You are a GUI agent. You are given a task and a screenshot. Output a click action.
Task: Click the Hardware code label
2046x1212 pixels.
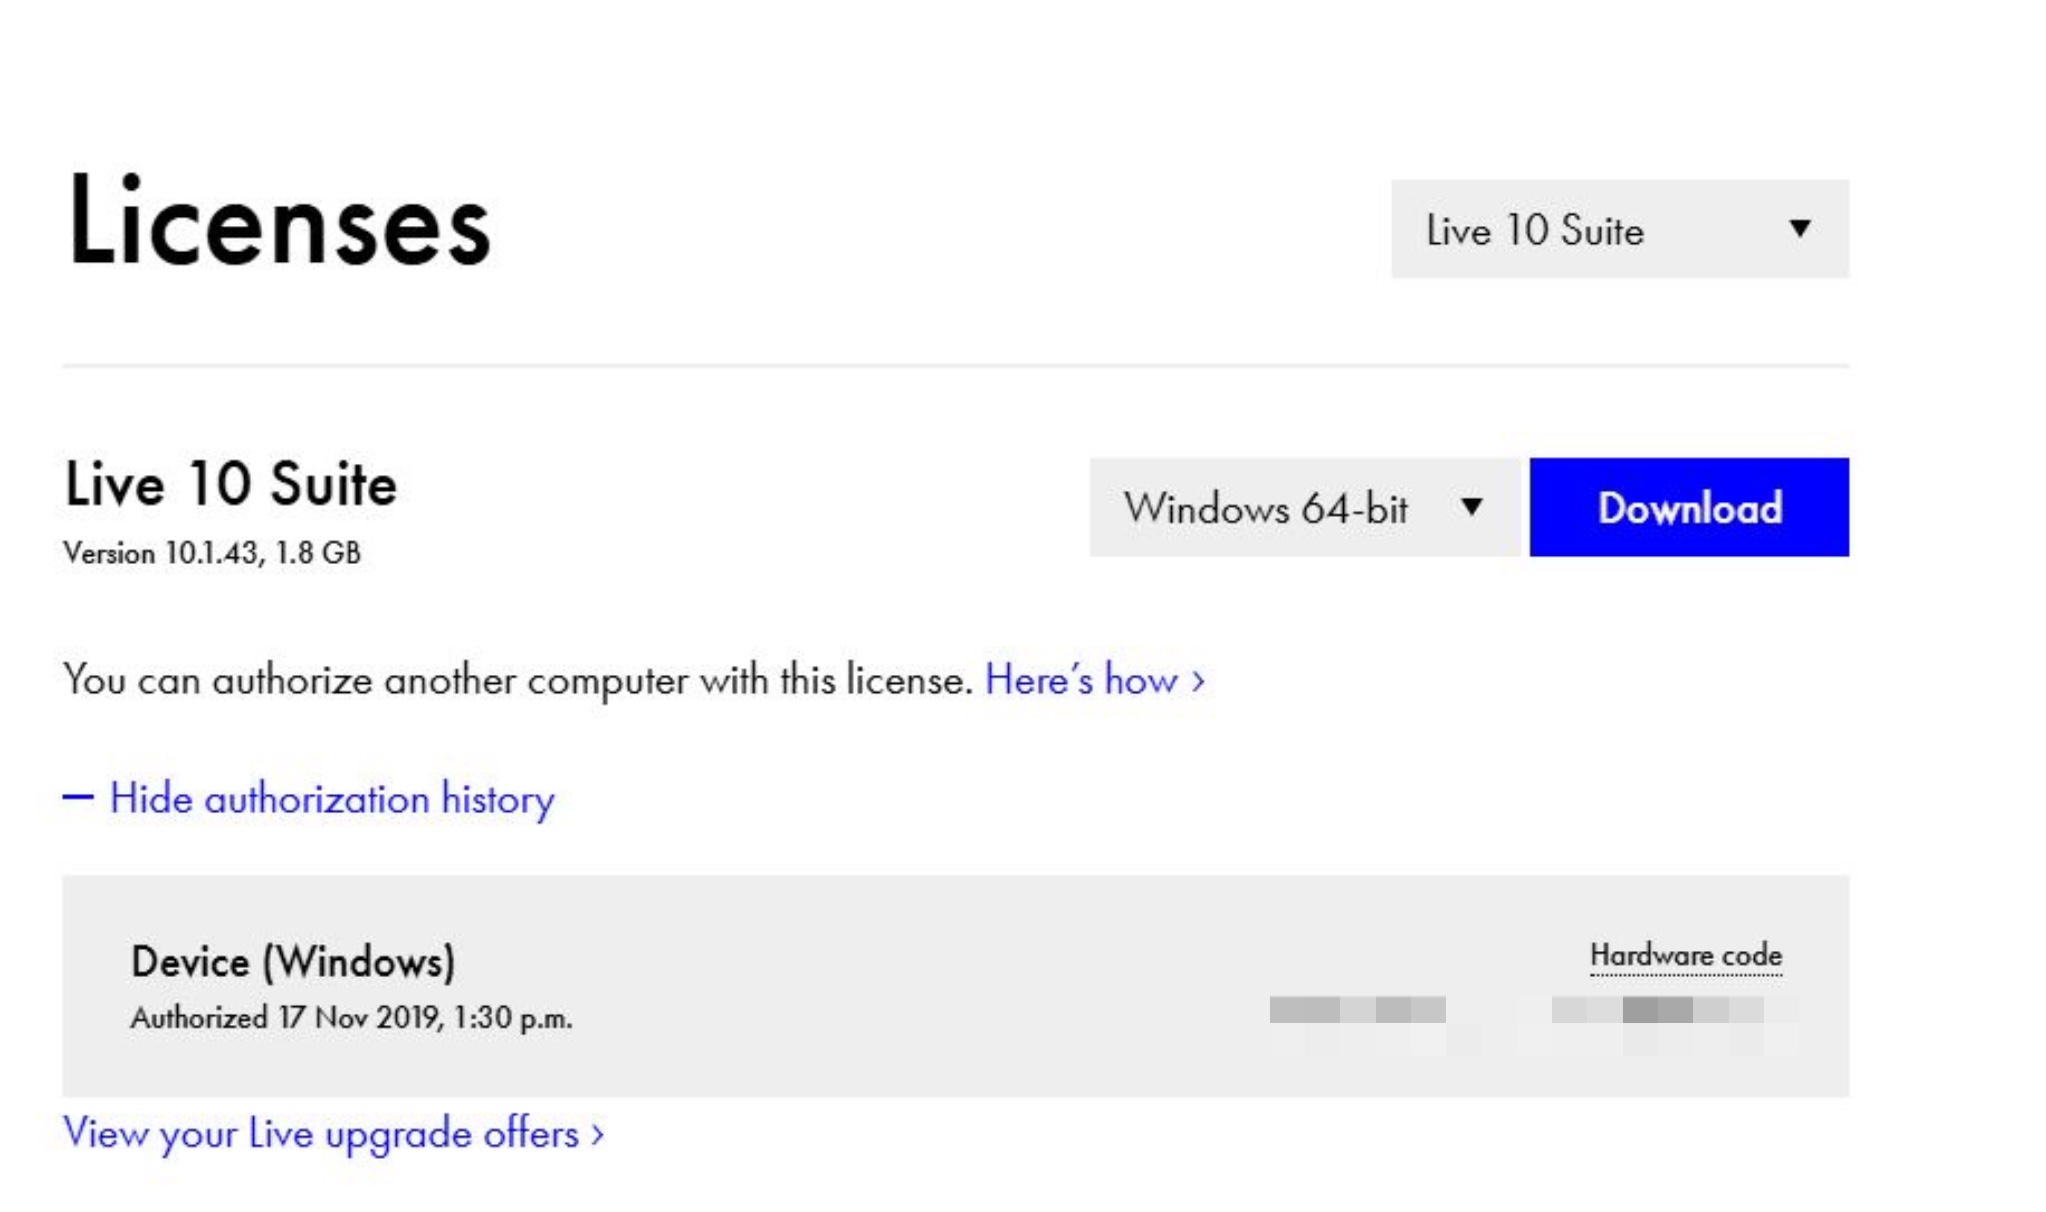pyautogui.click(x=1686, y=955)
